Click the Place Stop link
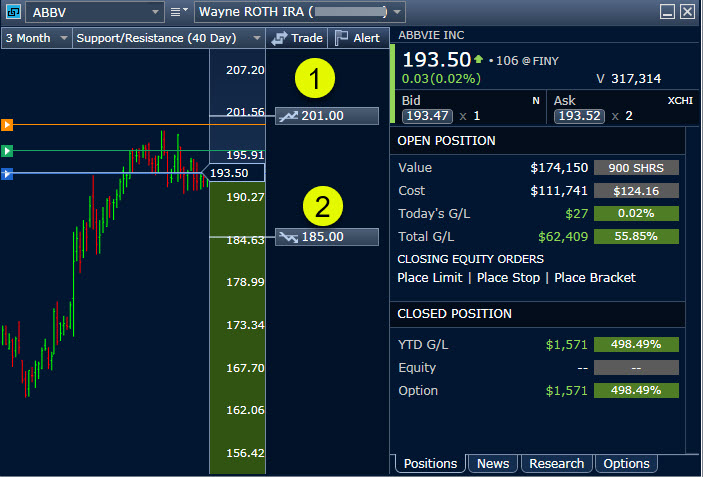703x477 pixels. click(x=511, y=277)
